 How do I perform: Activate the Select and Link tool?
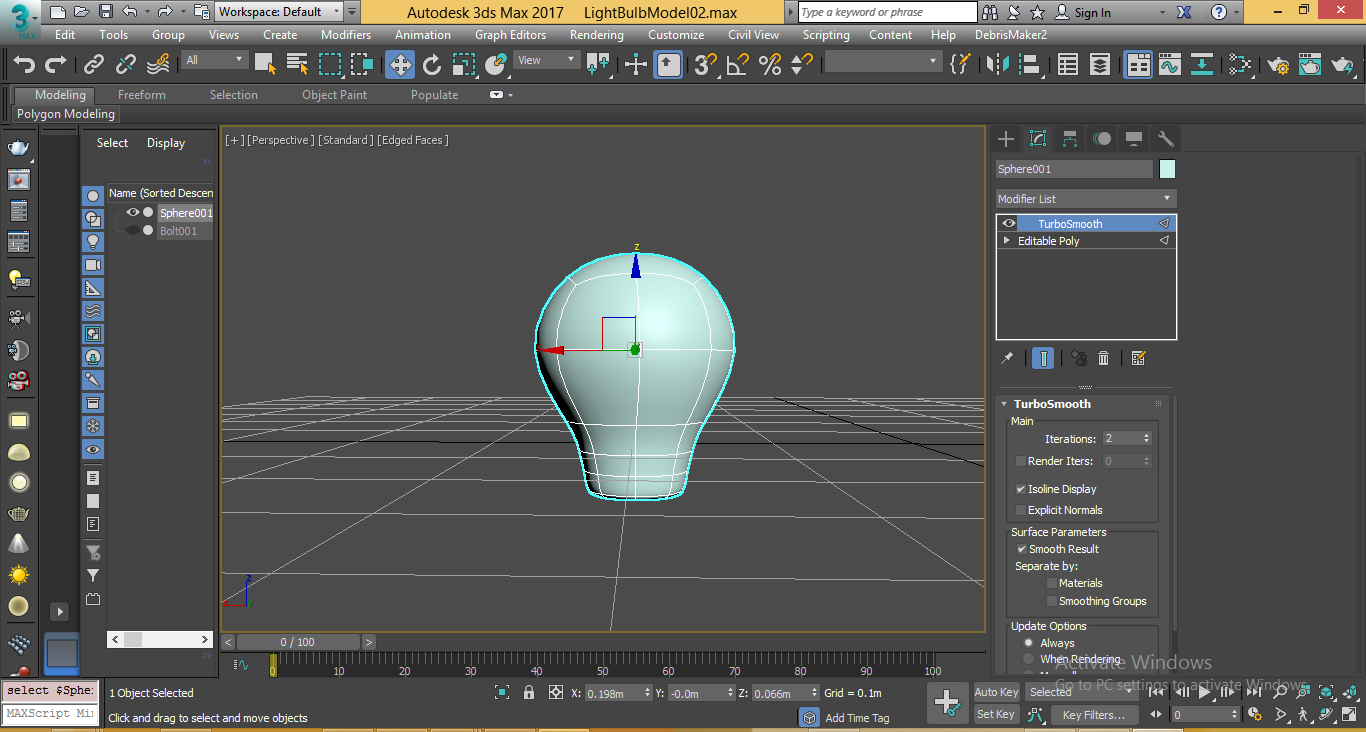click(94, 64)
